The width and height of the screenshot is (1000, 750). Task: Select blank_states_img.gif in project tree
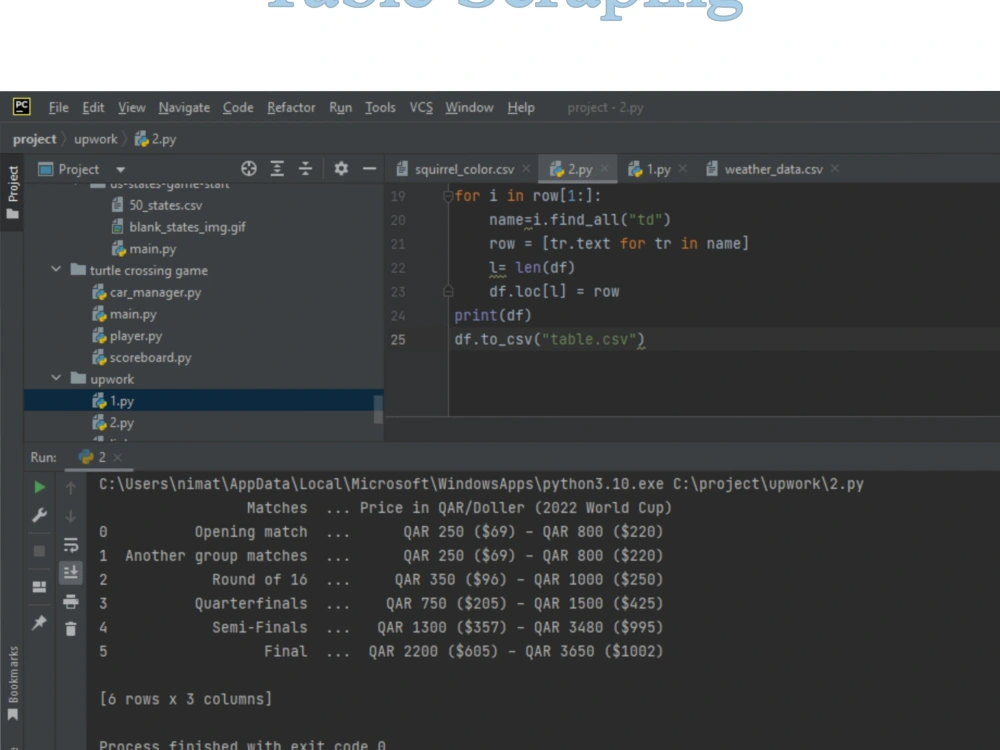(179, 227)
